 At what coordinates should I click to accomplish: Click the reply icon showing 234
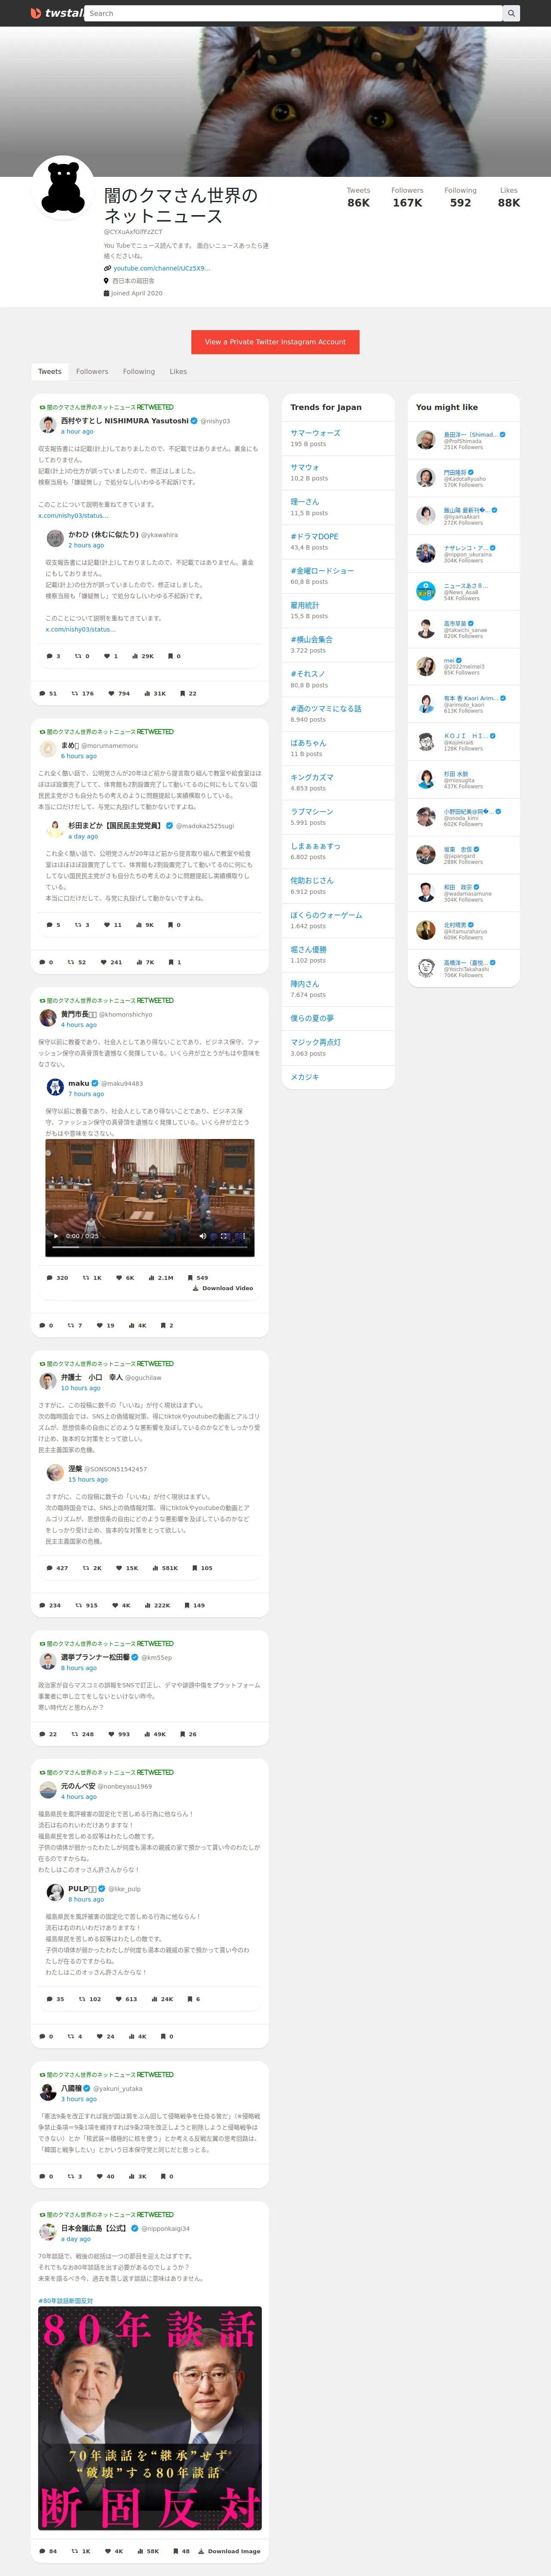tap(43, 1605)
